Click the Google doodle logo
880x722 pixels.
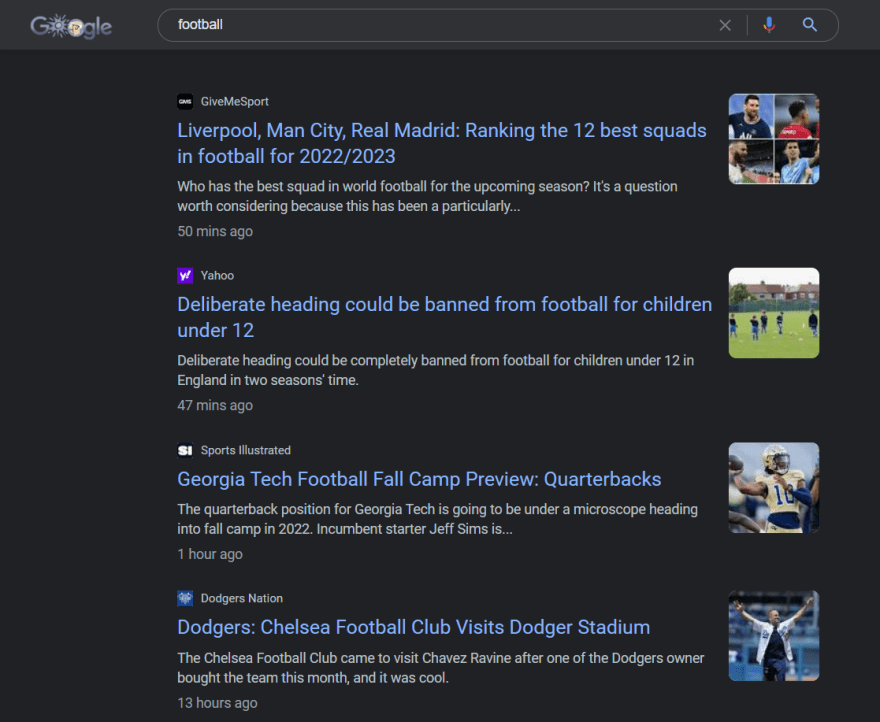[71, 26]
